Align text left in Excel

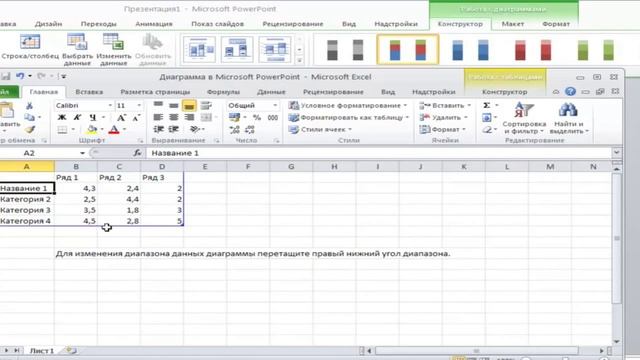click(x=158, y=118)
